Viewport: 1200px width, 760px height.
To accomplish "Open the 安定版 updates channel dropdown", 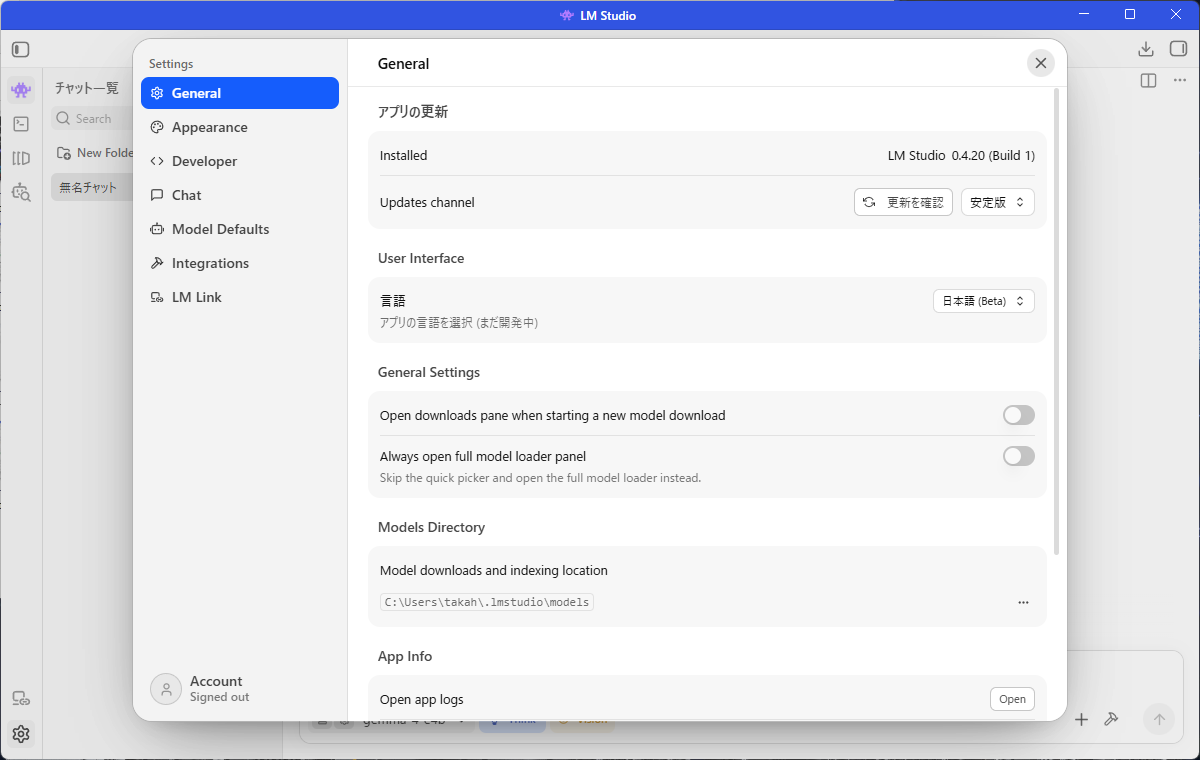I will (998, 202).
